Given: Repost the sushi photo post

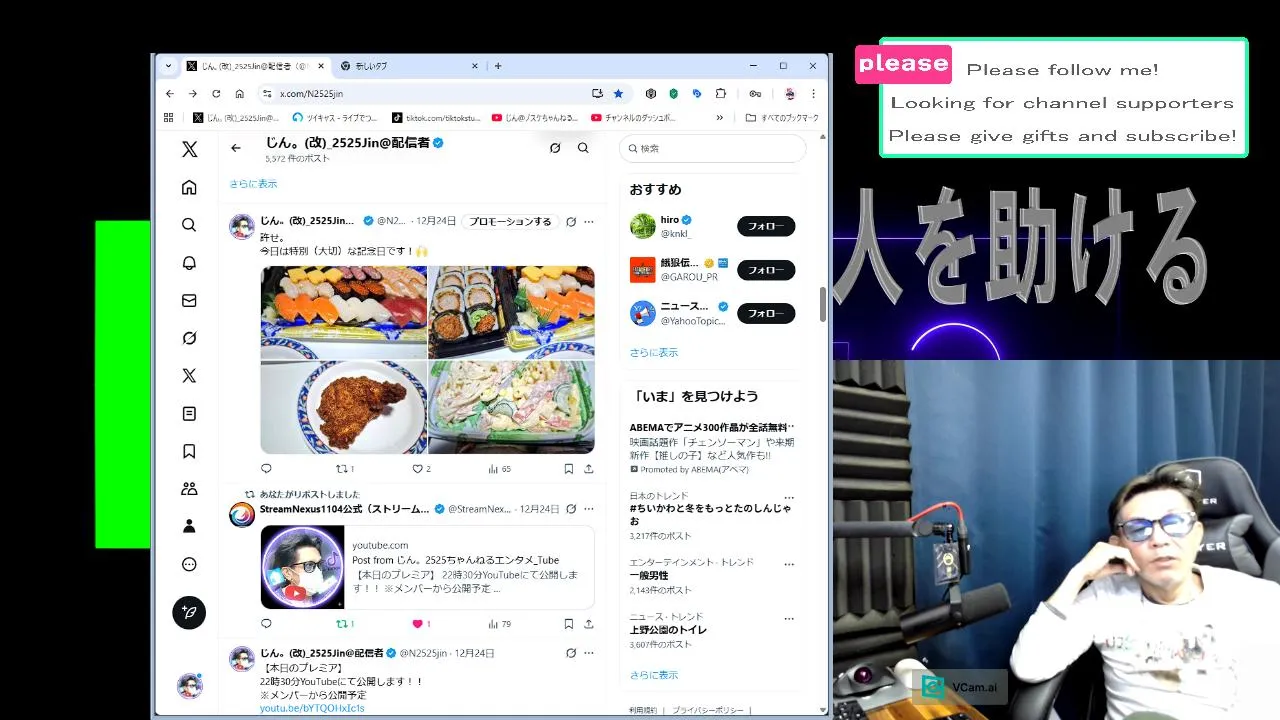Looking at the screenshot, I should (x=345, y=468).
